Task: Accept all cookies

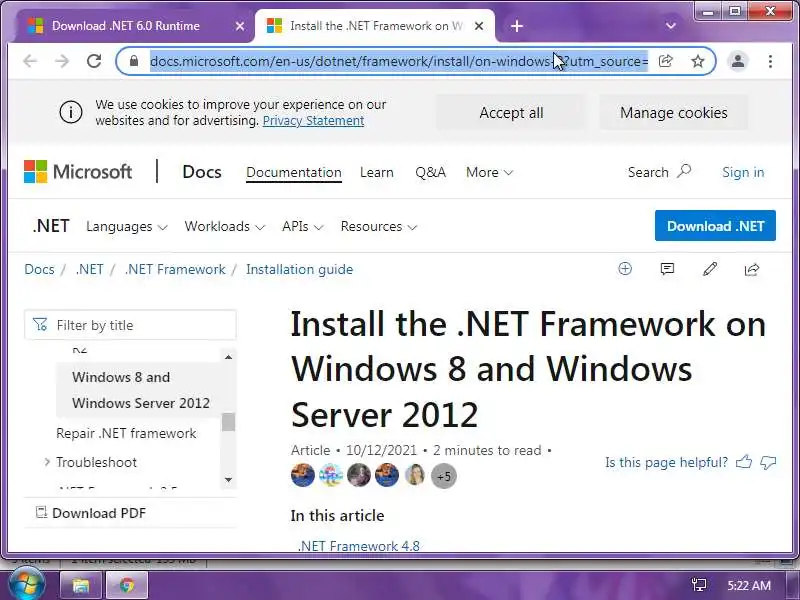Action: tap(511, 113)
